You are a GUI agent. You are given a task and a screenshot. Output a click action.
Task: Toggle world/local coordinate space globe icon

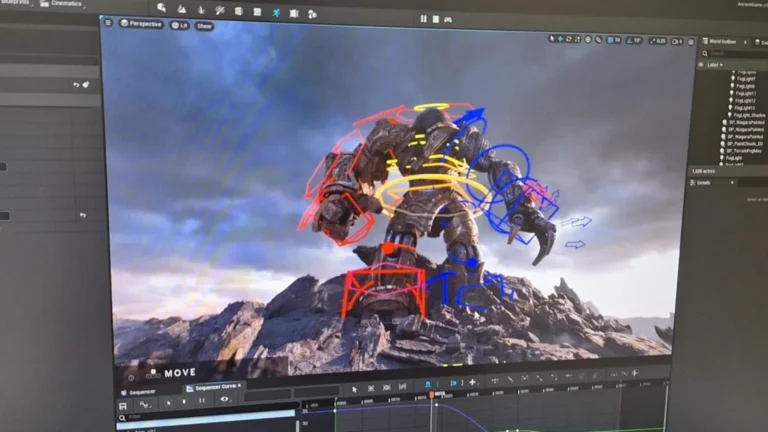click(588, 40)
